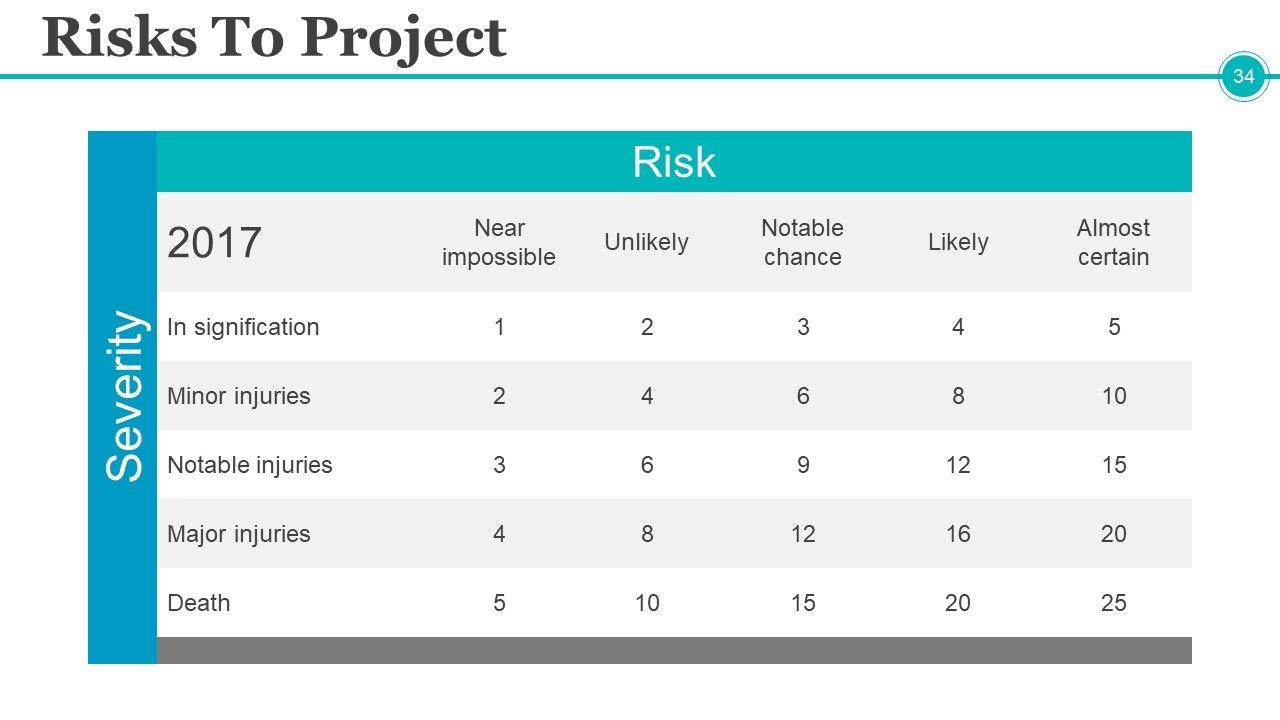
Task: Click the Risks To Project title
Action: 274,38
